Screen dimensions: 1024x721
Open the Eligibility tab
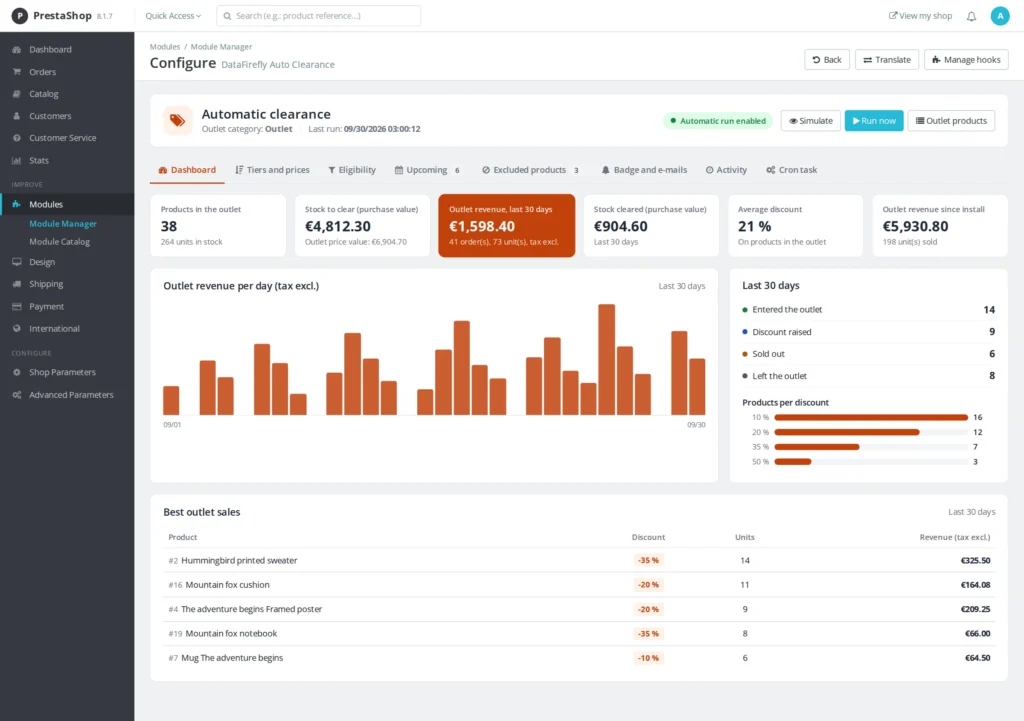(x=352, y=170)
